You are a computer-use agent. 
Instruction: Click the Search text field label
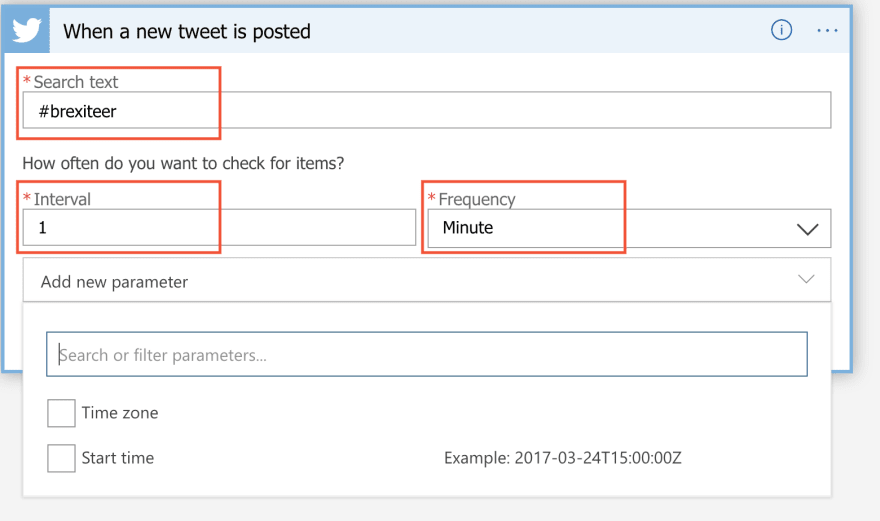(76, 82)
